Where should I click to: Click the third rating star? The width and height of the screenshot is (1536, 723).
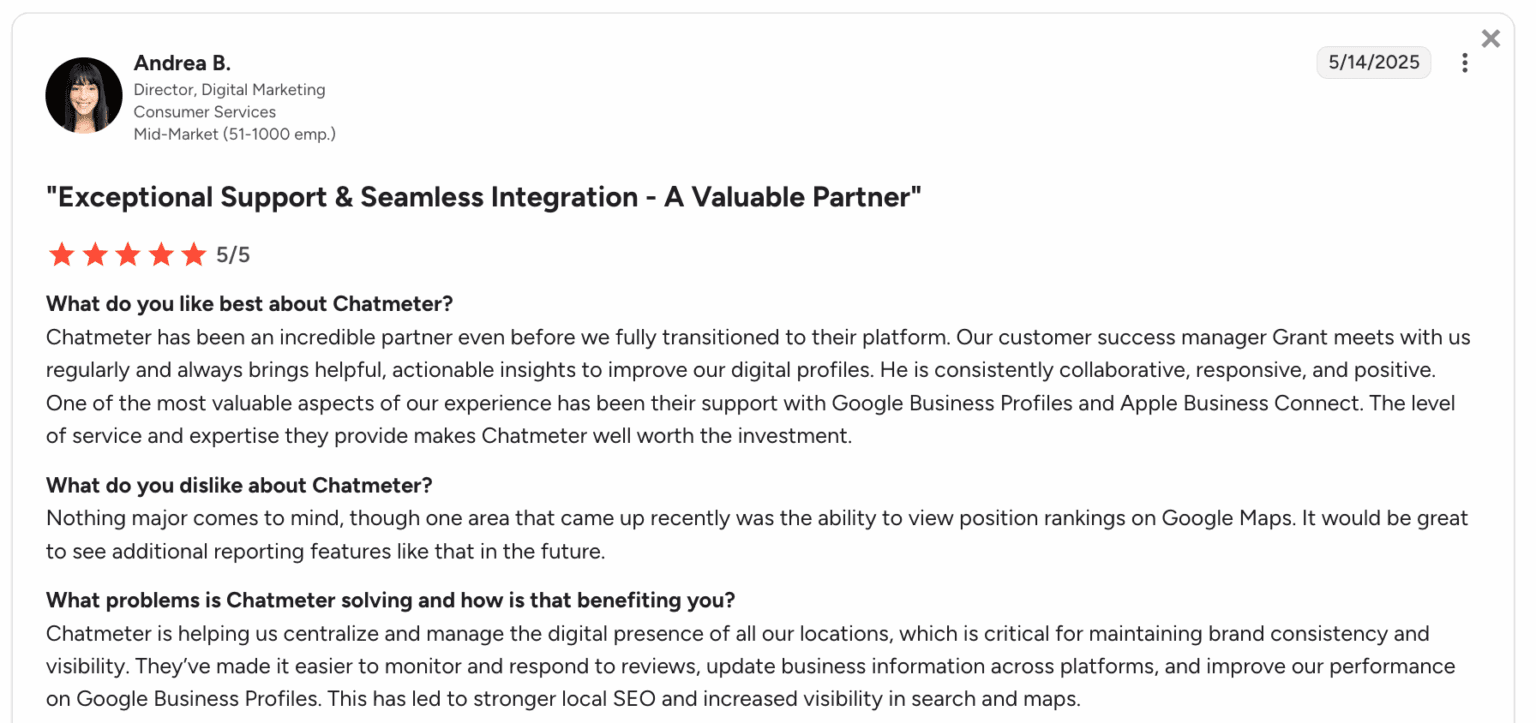(128, 255)
